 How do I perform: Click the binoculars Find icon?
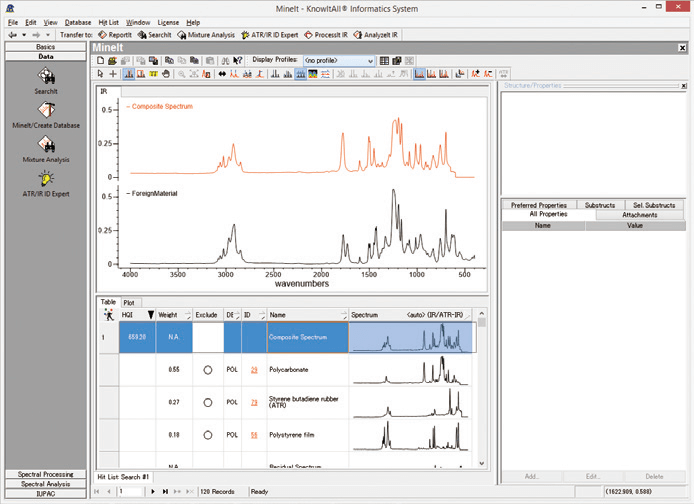click(225, 61)
